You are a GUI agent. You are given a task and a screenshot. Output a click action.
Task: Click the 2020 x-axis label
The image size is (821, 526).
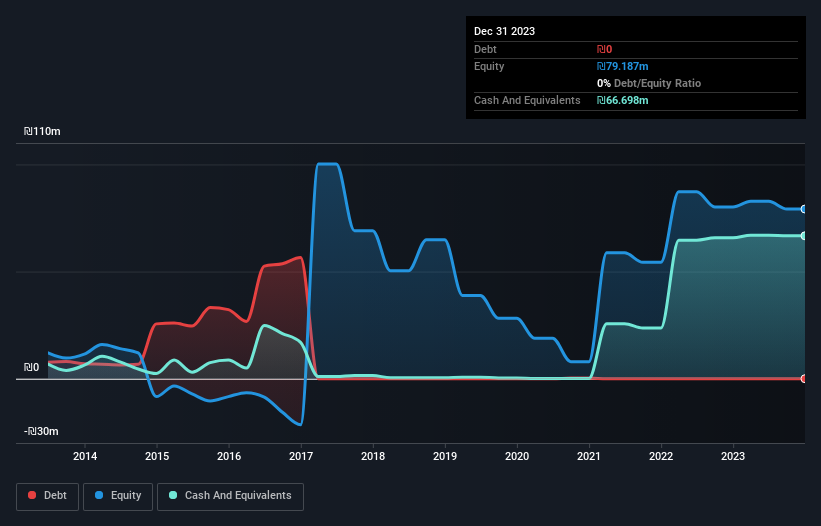pyautogui.click(x=517, y=456)
